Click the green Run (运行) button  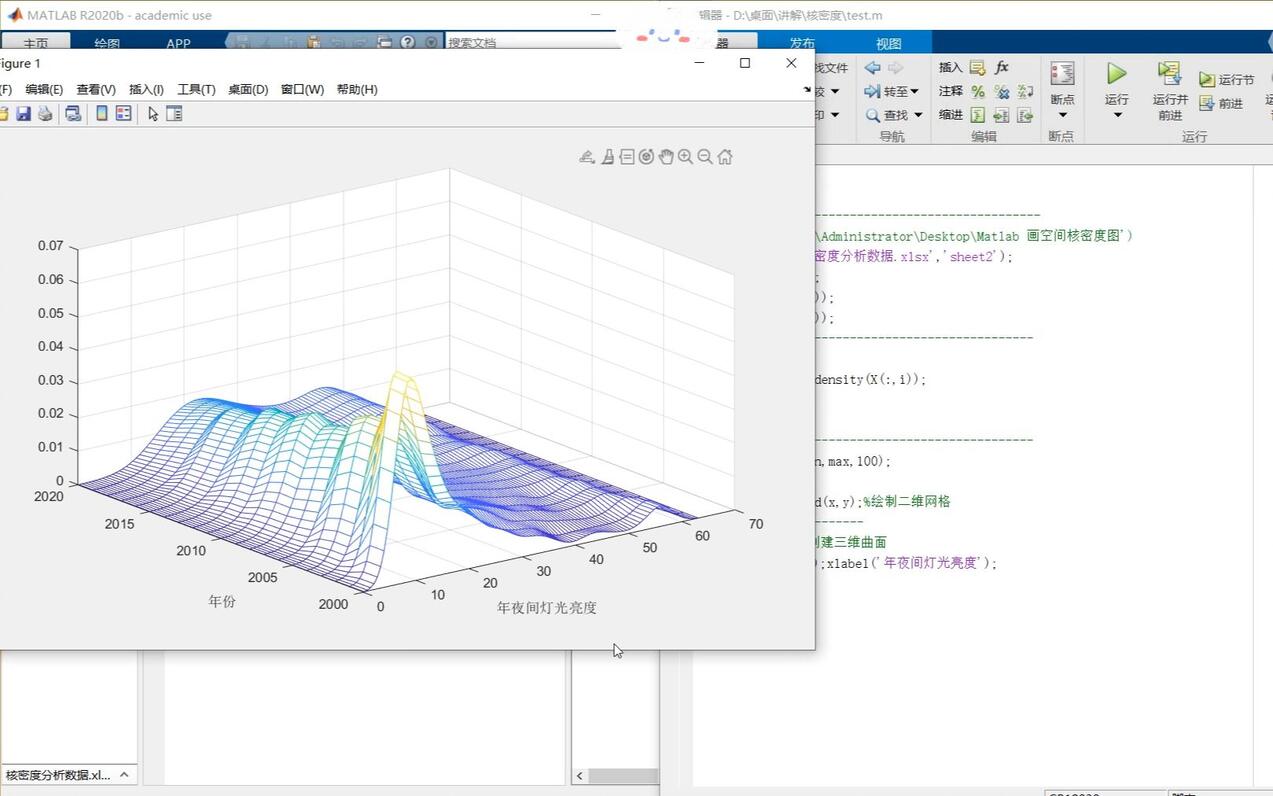1116,74
